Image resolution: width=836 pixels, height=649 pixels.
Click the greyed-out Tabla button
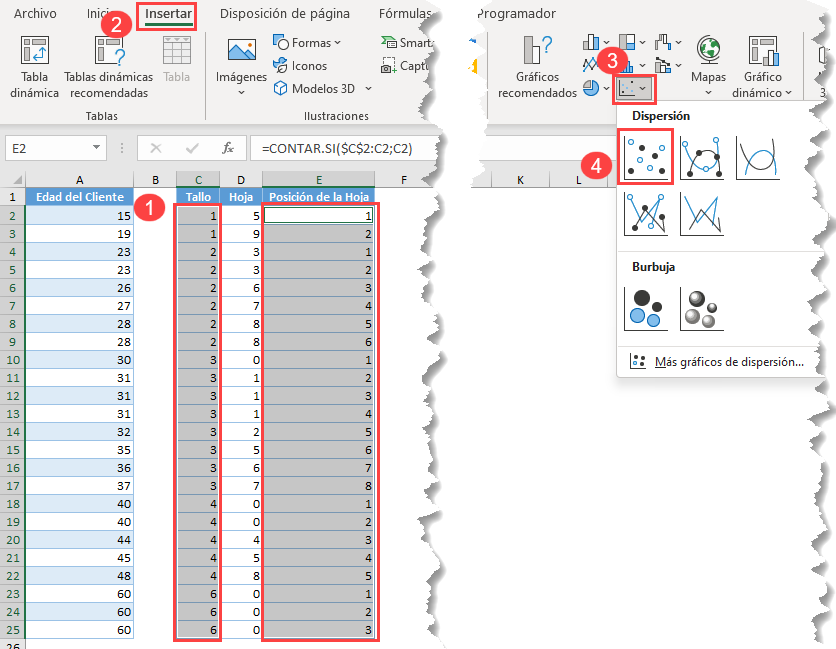[176, 60]
